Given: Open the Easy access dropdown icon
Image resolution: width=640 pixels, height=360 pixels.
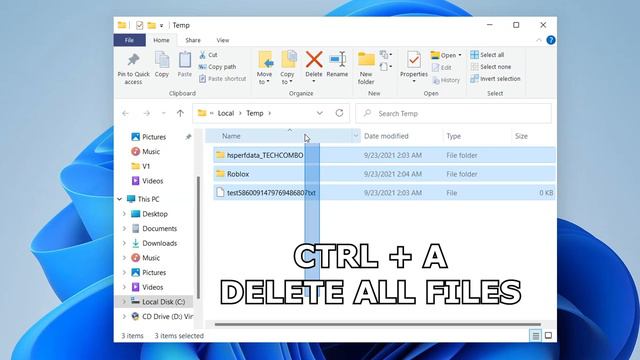Looking at the screenshot, I should (386, 66).
